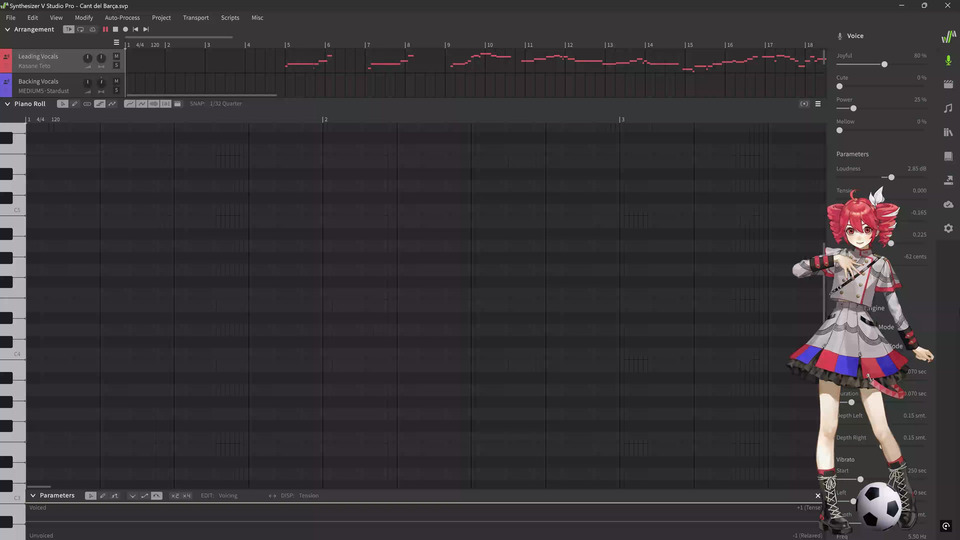This screenshot has height=540, width=960.
Task: Solo the Leading Vocals track
Action: tap(116, 66)
